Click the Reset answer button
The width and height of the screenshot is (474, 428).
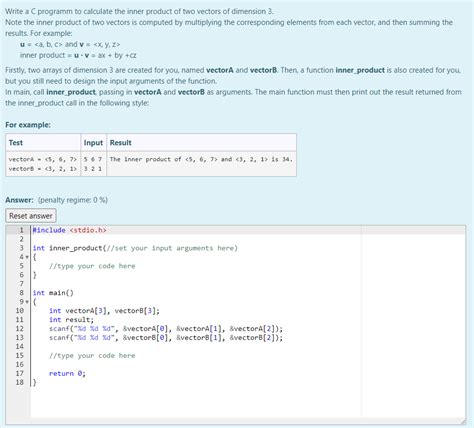tap(31, 216)
